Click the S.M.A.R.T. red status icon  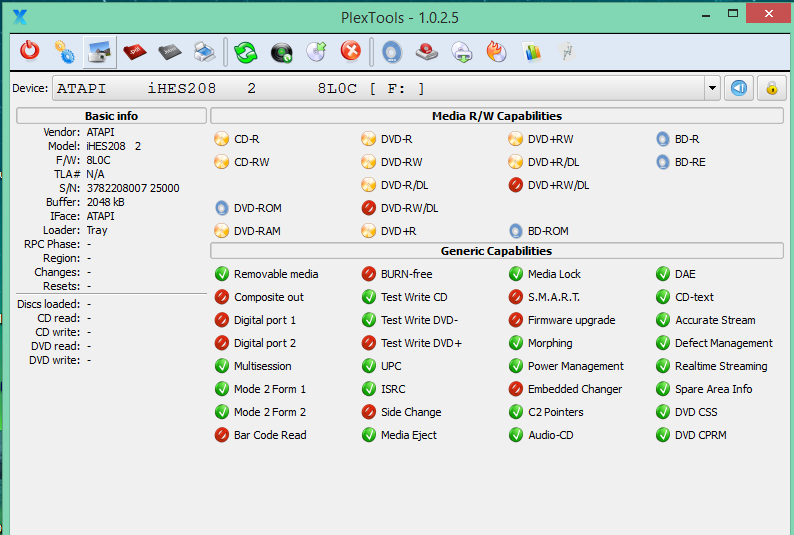click(x=515, y=297)
